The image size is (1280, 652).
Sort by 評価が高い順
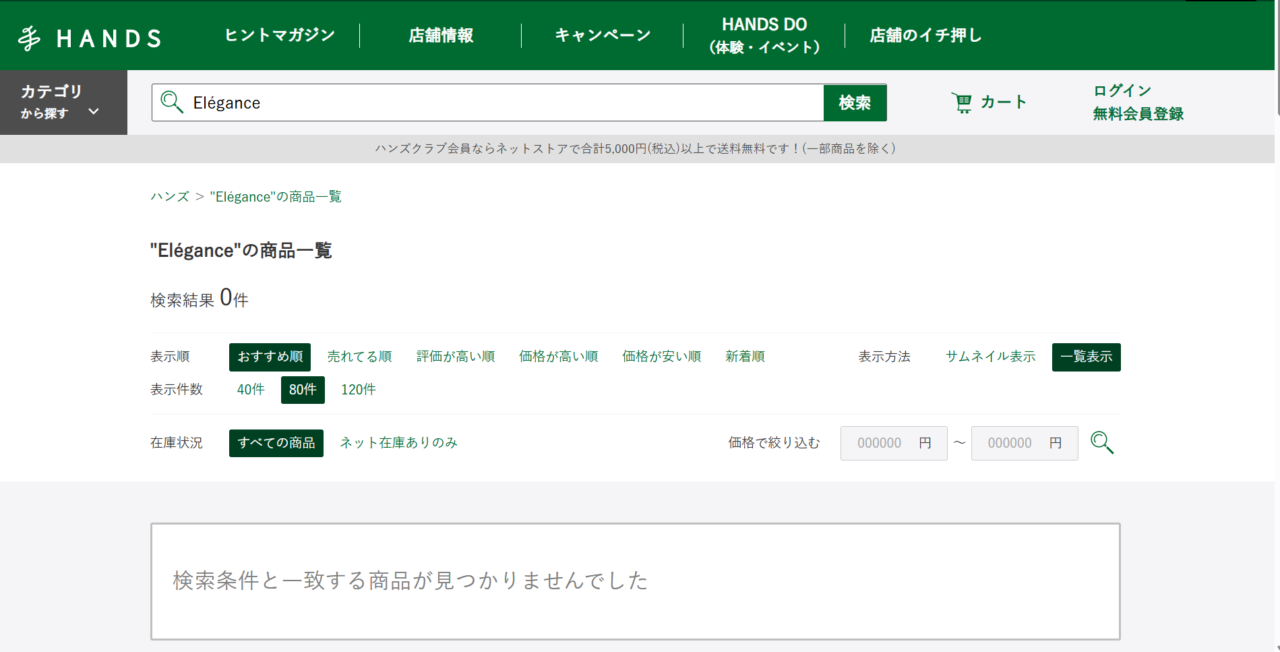(456, 357)
